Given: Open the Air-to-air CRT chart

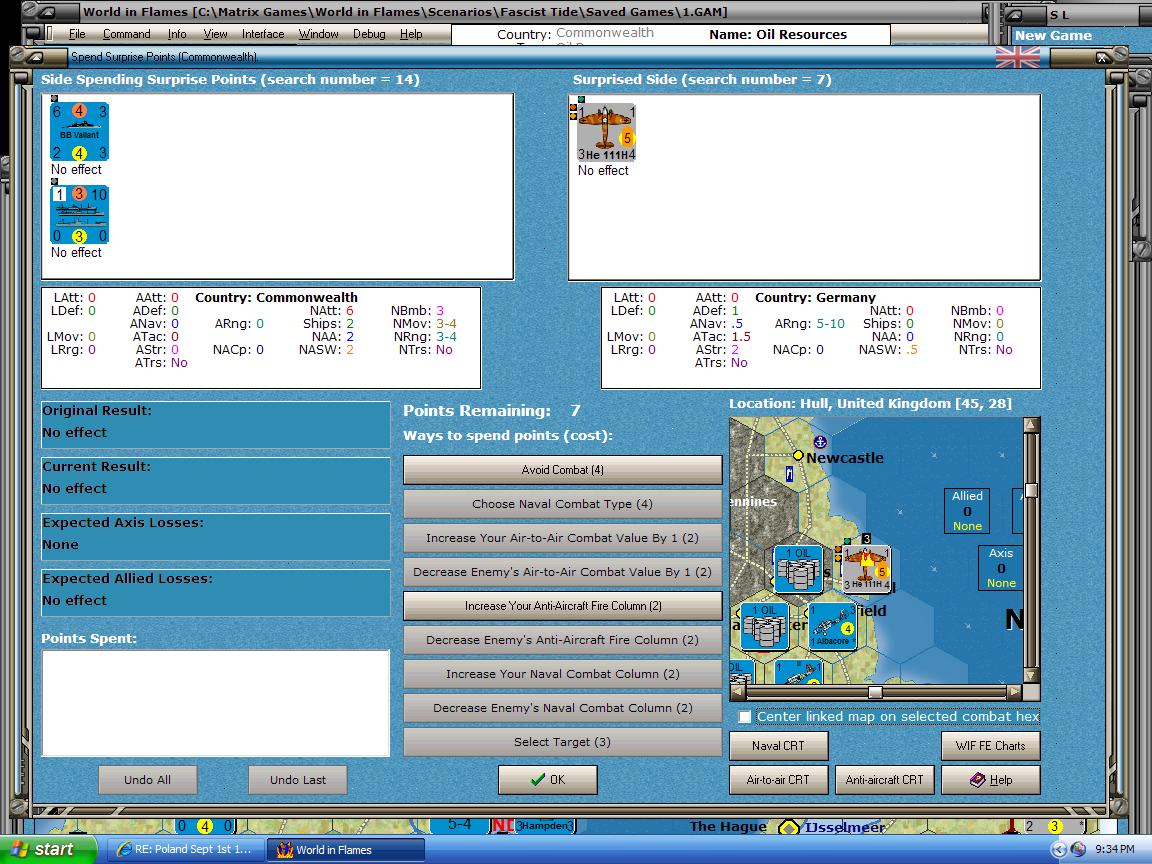Looking at the screenshot, I should pyautogui.click(x=778, y=780).
